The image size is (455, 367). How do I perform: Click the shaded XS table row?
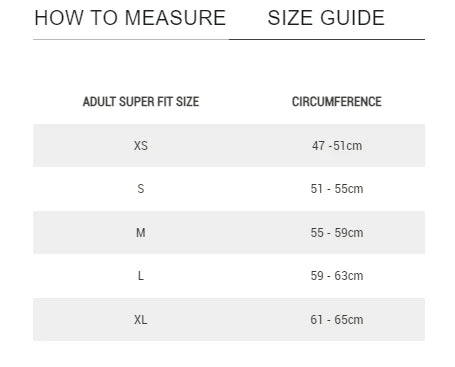tap(229, 145)
